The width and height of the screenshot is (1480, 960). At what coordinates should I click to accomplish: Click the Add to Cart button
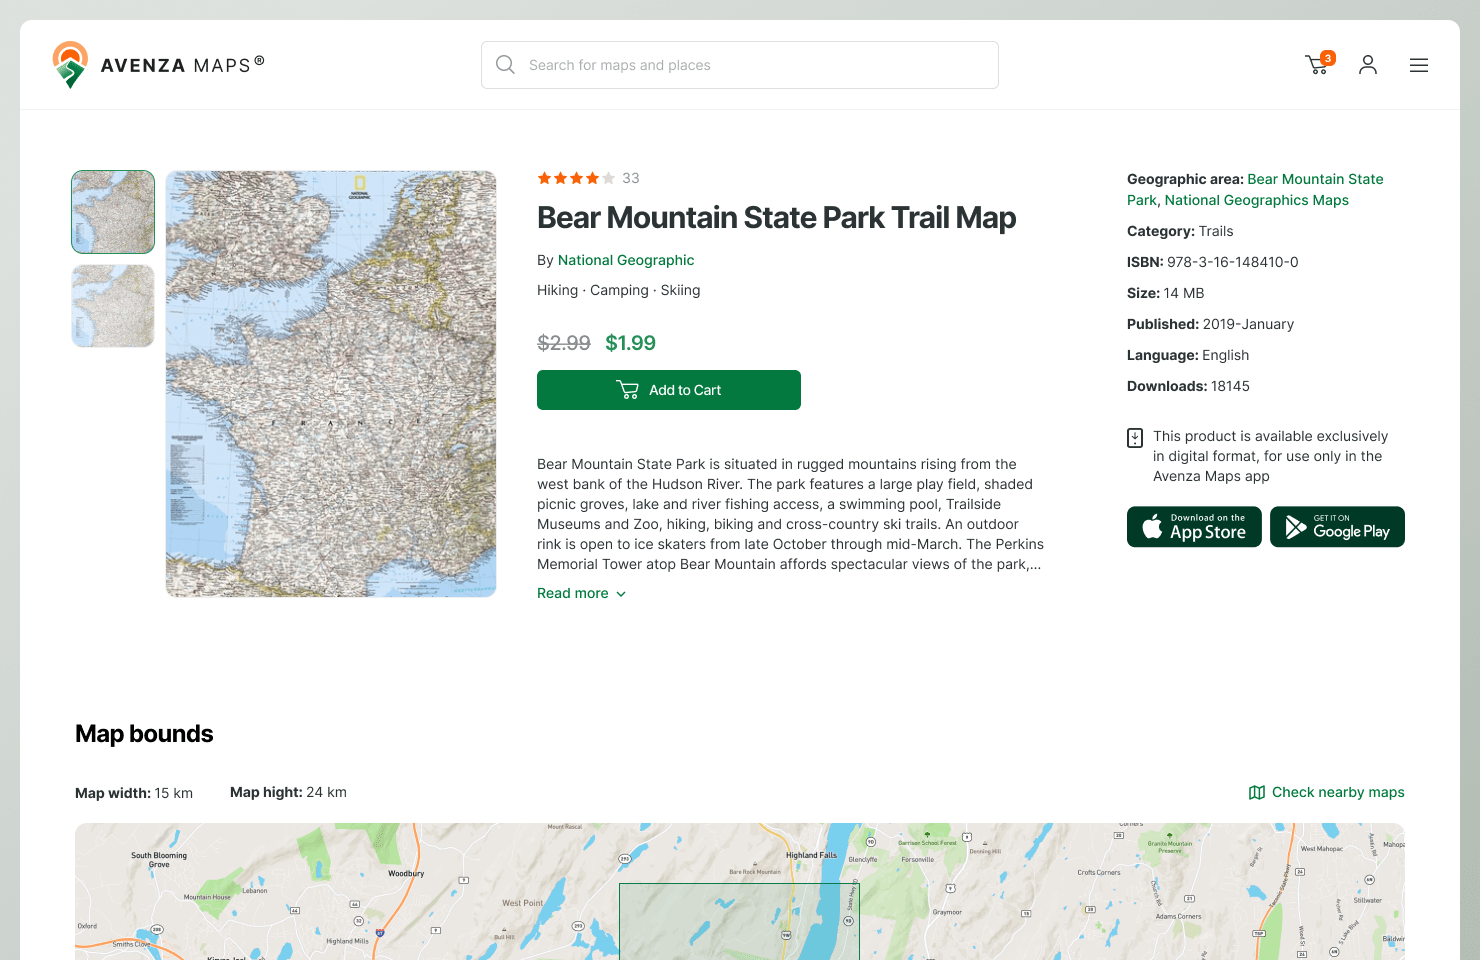[669, 390]
